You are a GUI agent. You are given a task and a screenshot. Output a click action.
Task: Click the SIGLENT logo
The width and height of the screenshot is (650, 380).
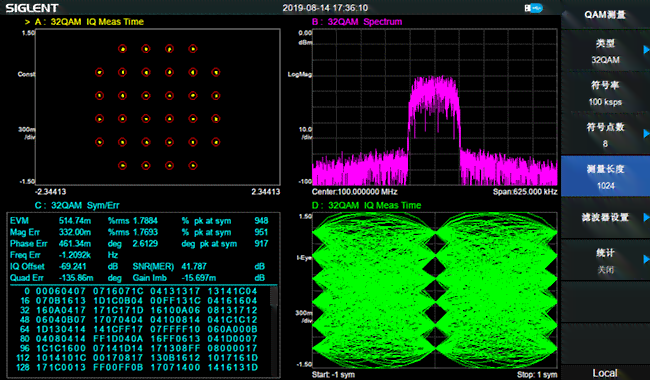[x=32, y=8]
